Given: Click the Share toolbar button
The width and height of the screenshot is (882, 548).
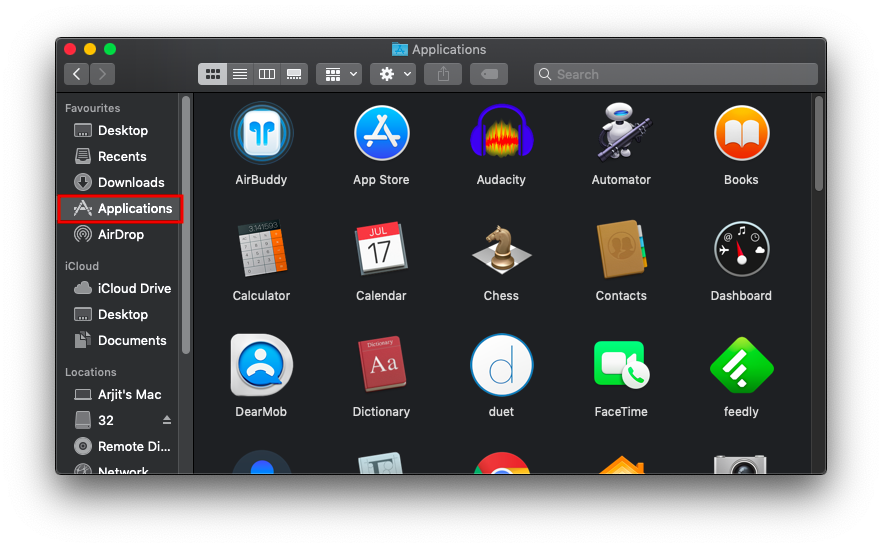Looking at the screenshot, I should point(443,74).
